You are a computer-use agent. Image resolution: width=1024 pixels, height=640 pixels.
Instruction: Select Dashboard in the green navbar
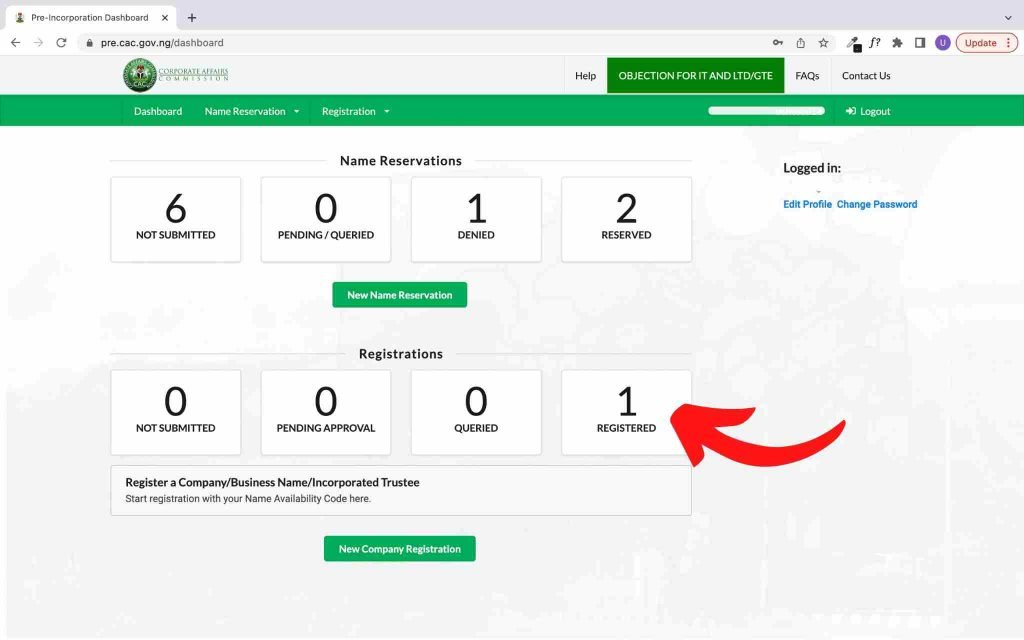pos(158,111)
